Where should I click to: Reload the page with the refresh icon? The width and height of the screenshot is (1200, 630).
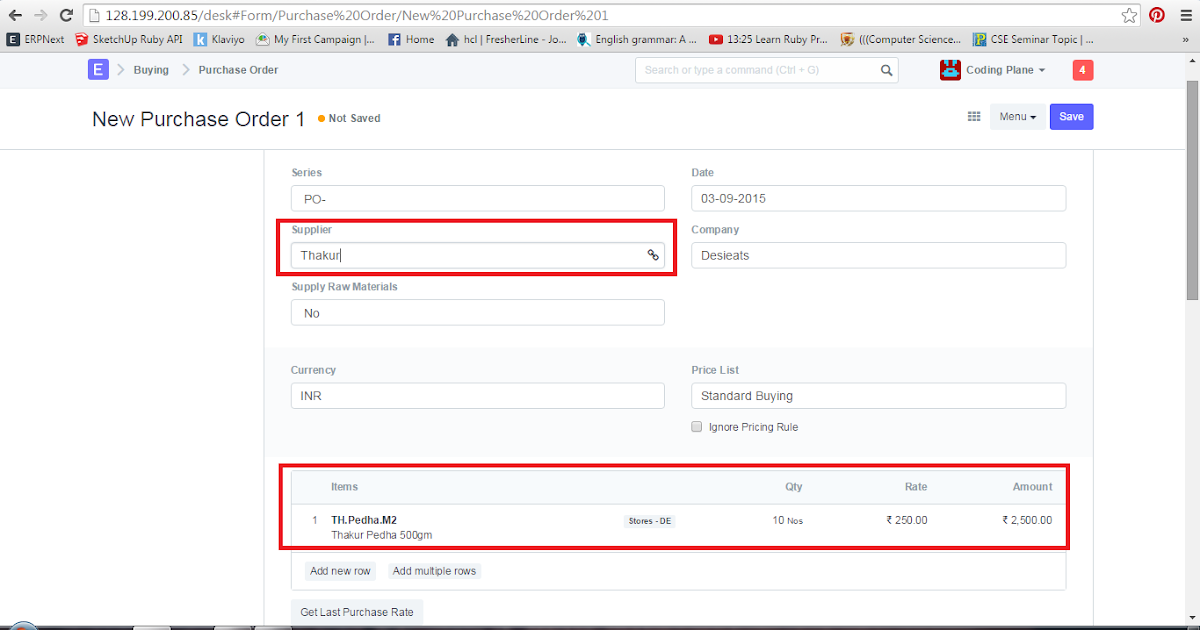(66, 15)
